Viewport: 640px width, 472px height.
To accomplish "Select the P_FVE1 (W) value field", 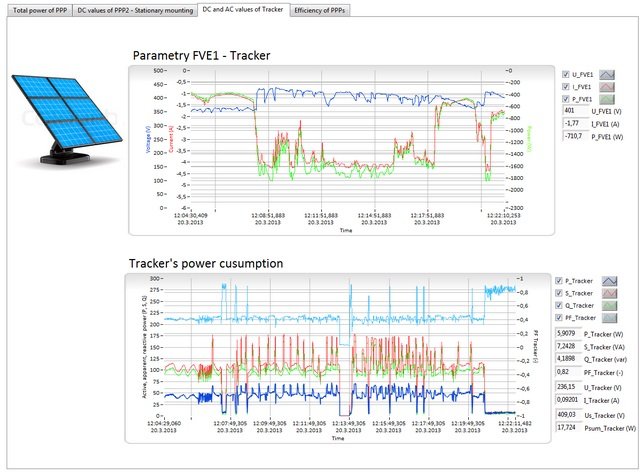I will click(576, 136).
